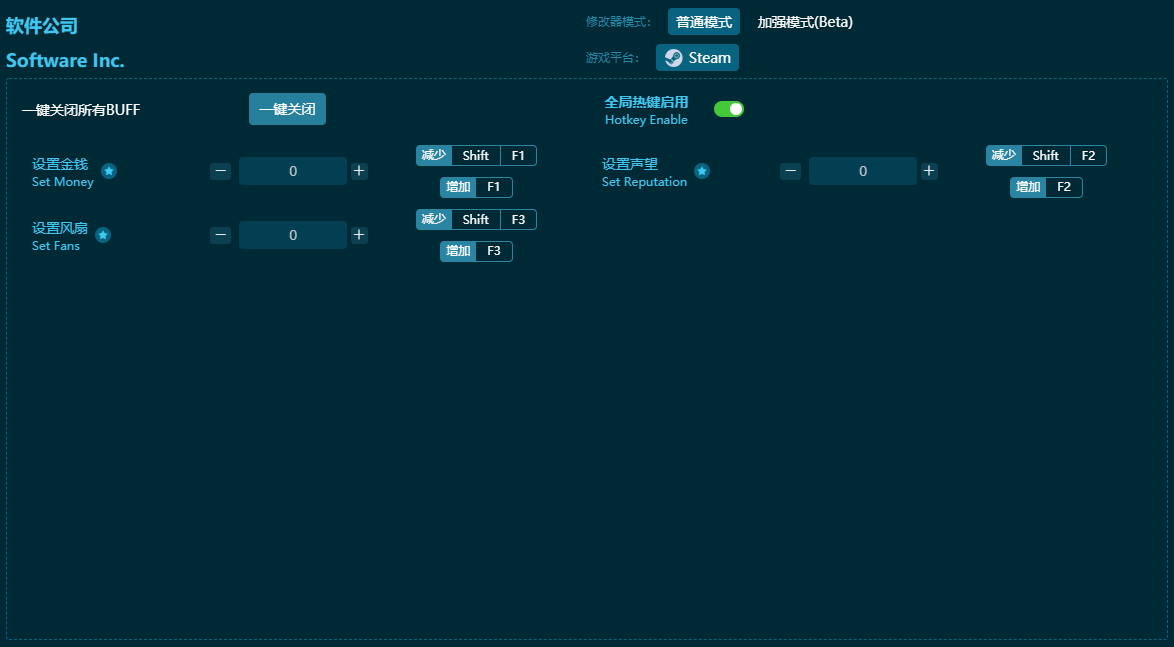Click the Set Money value field
The height and width of the screenshot is (647, 1174).
click(293, 171)
